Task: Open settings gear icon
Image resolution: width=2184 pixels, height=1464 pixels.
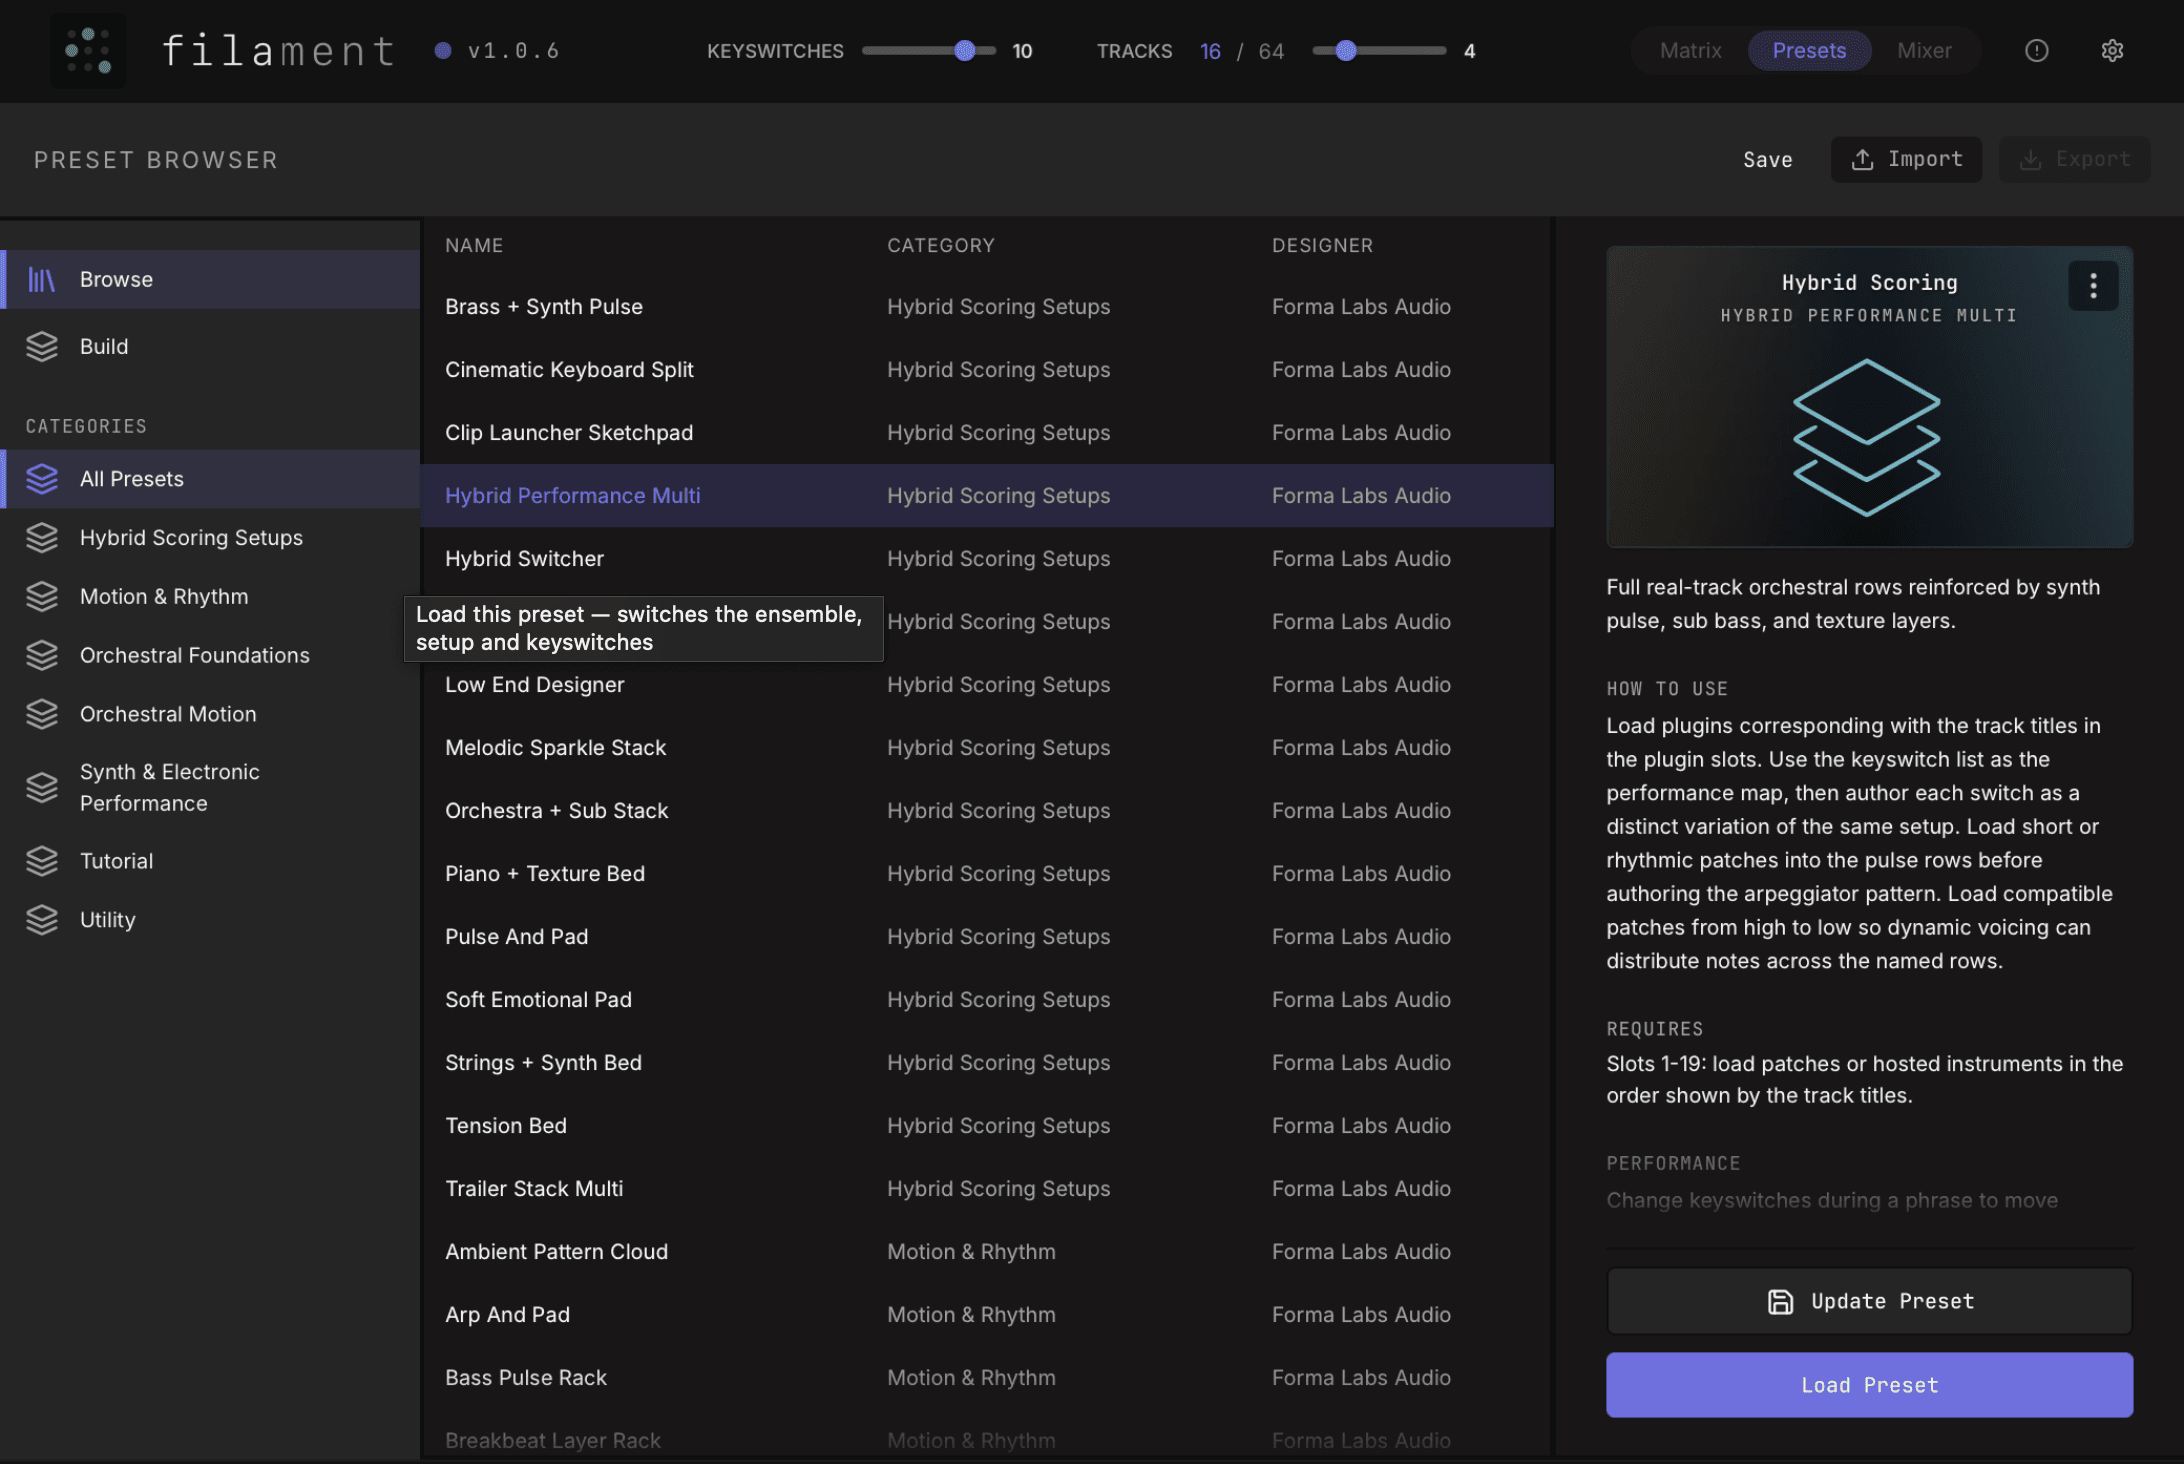Action: 2112,51
